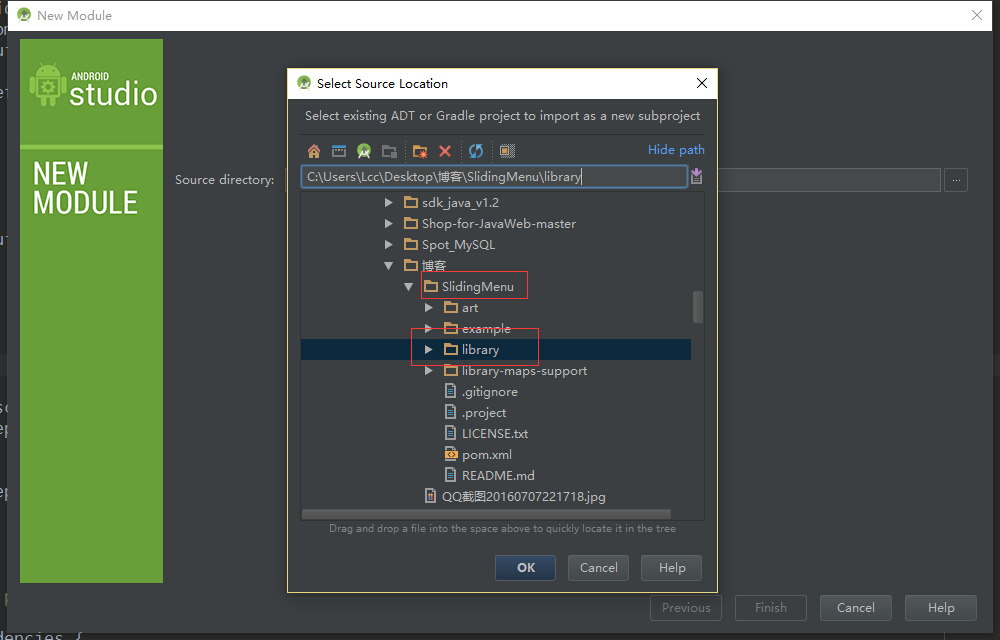The height and width of the screenshot is (640, 1000).
Task: Refresh the file tree
Action: pos(476,151)
